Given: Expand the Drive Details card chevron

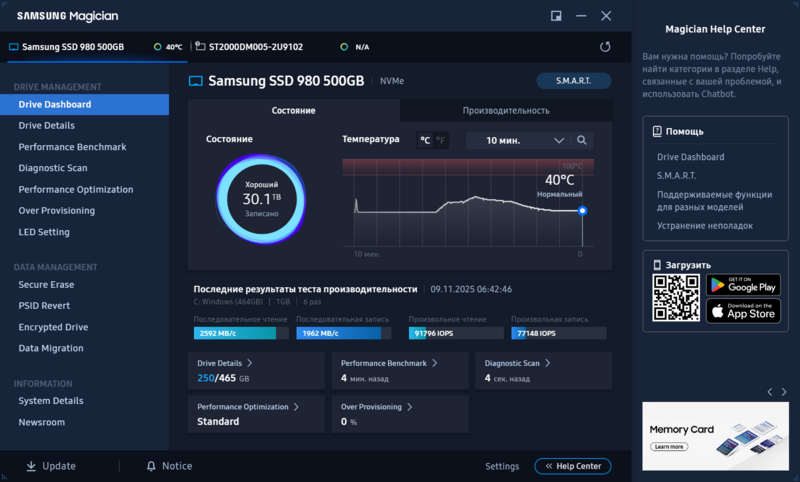Looking at the screenshot, I should coord(249,363).
